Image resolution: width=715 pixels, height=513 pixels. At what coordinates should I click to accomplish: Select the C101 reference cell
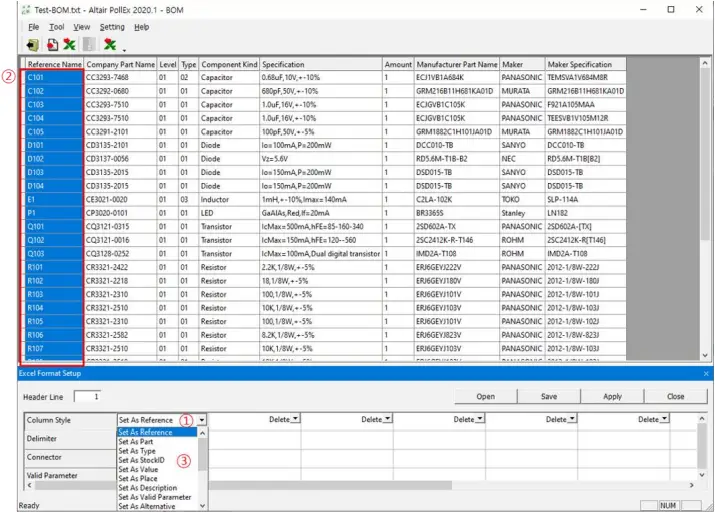[x=54, y=78]
